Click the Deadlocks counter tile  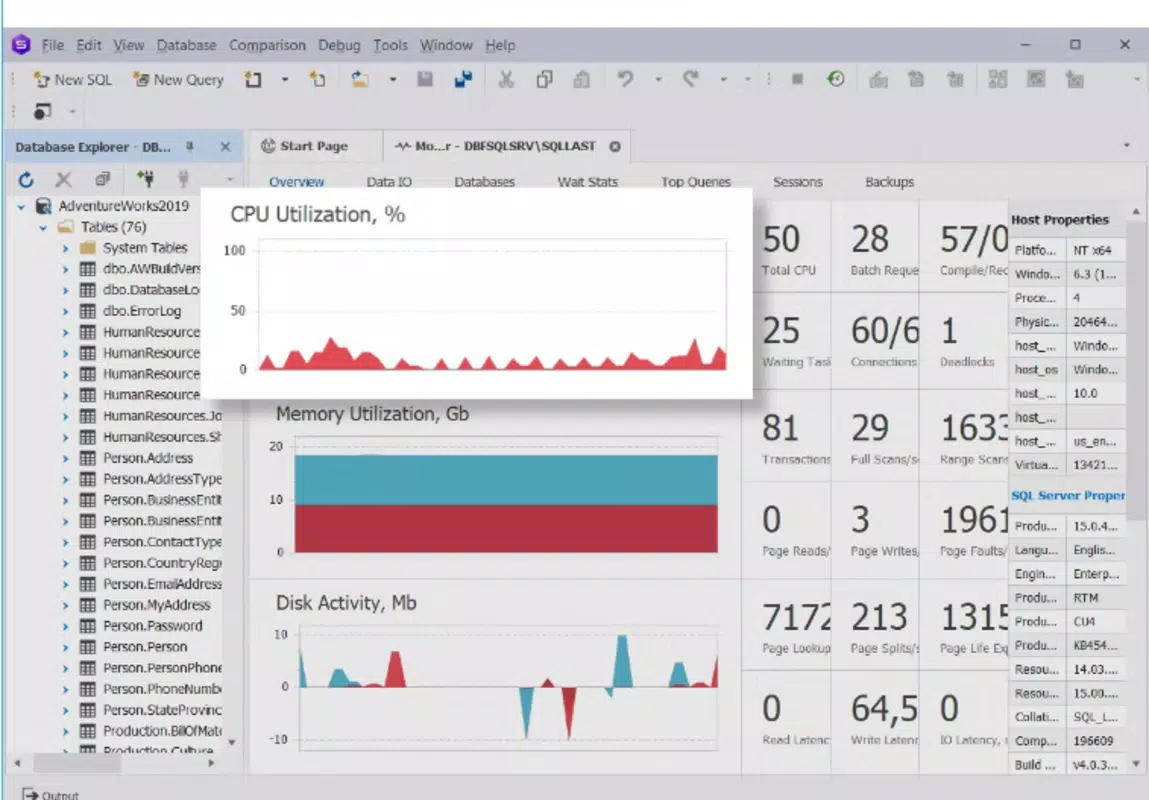[964, 343]
